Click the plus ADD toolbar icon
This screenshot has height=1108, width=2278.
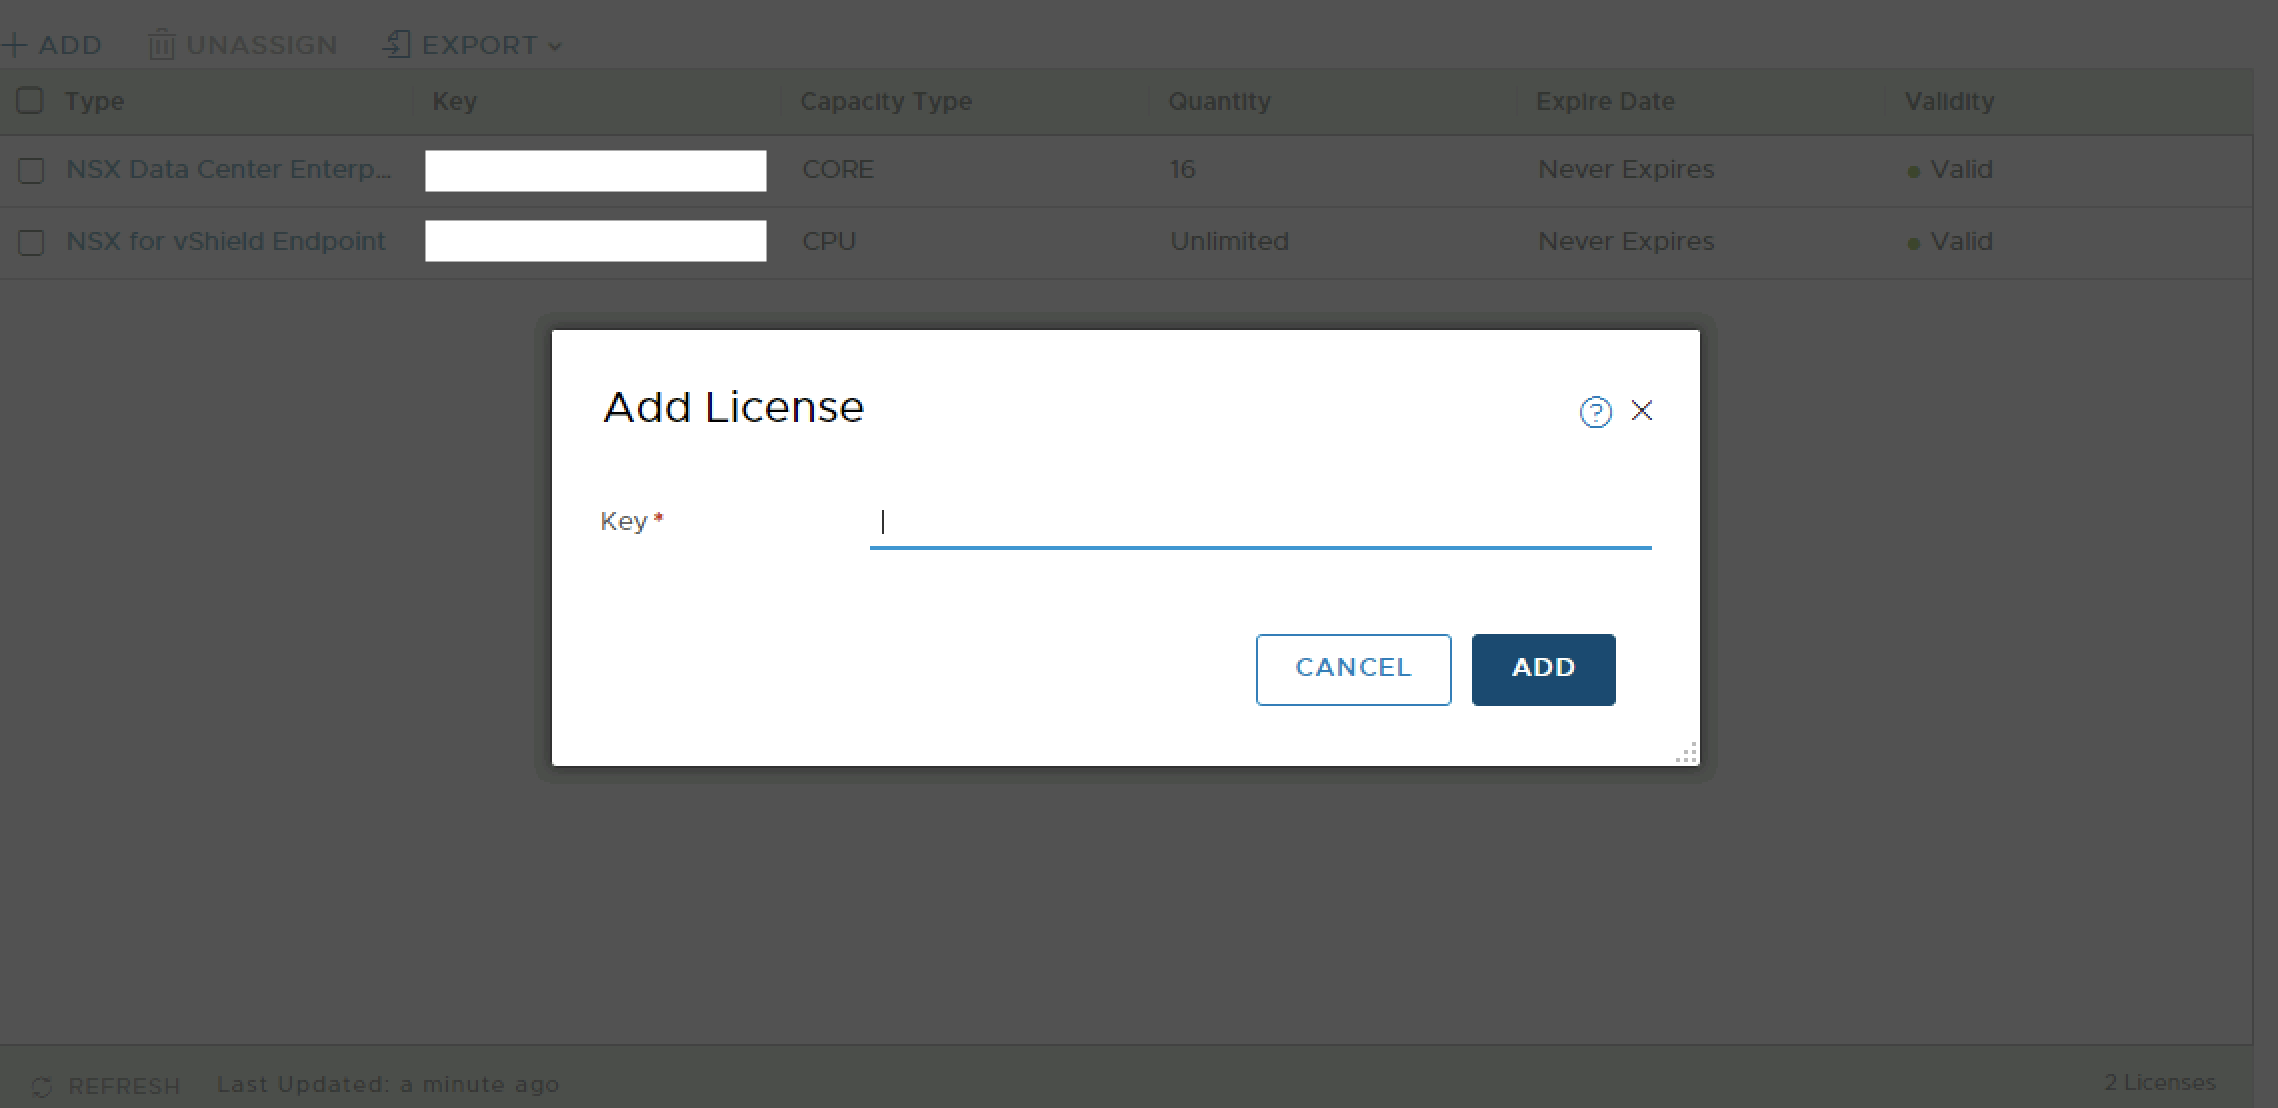(14, 45)
